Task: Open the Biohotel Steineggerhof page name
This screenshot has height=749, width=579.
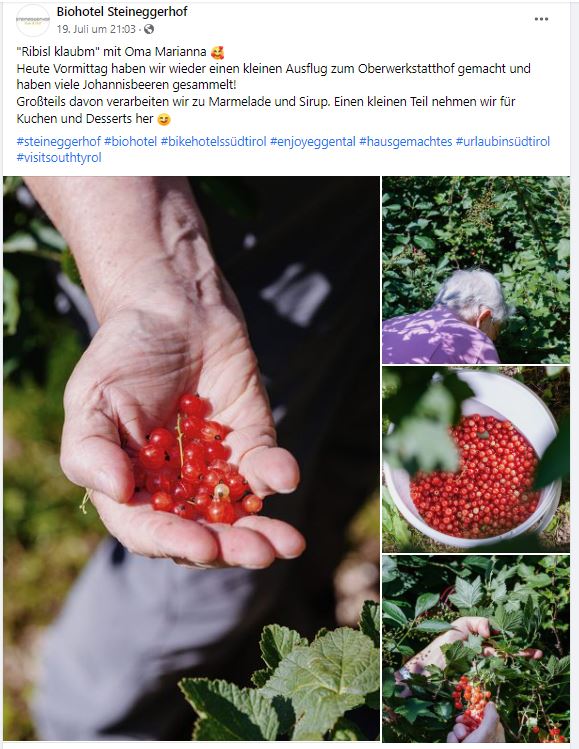Action: click(122, 11)
